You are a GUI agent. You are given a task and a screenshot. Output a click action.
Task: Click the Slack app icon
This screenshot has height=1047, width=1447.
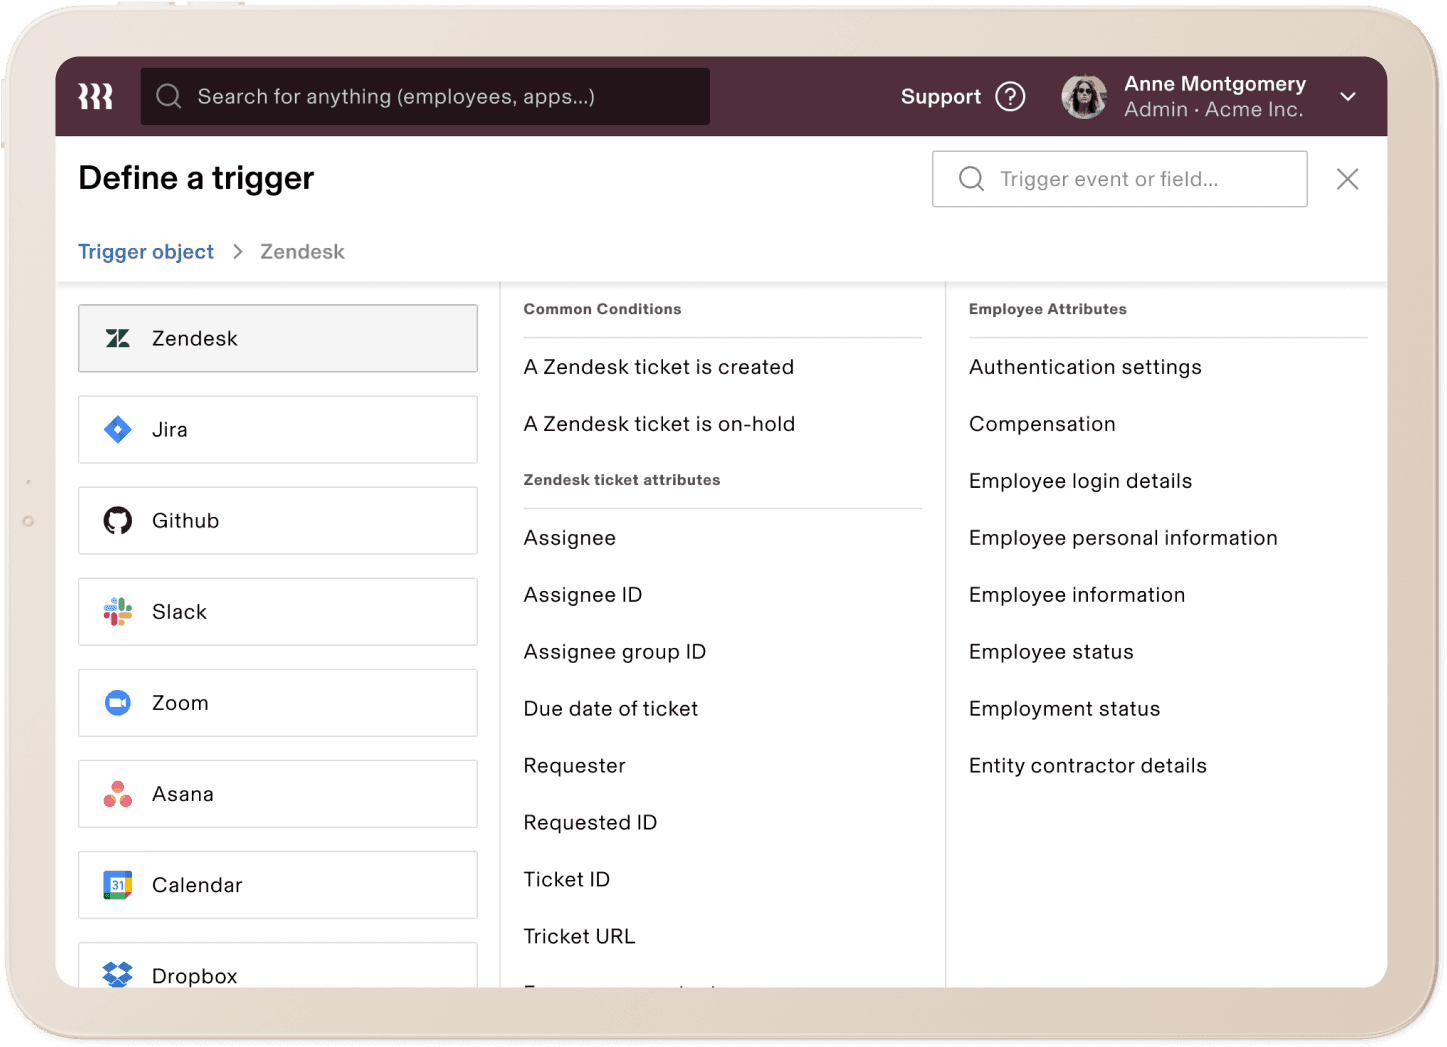tap(117, 611)
